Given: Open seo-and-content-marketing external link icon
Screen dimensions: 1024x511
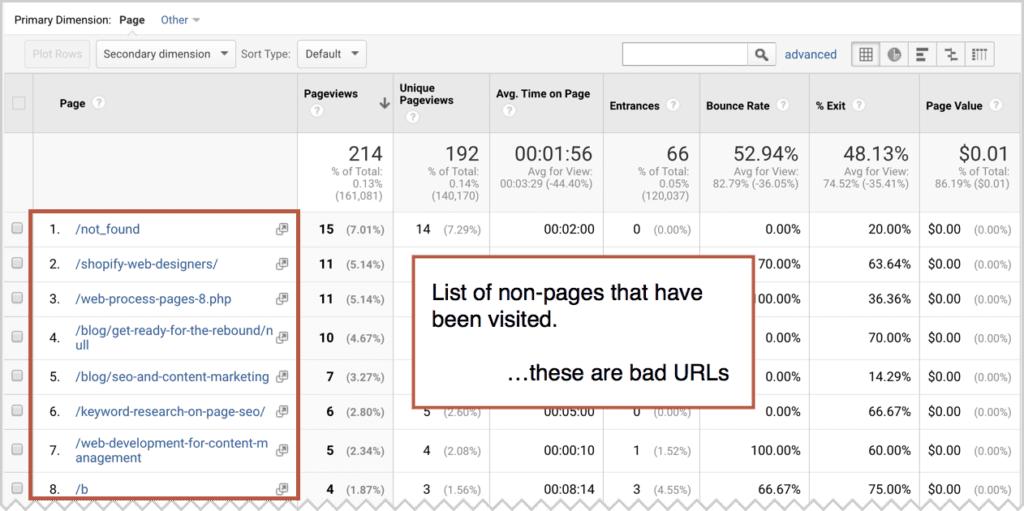Looking at the screenshot, I should 281,377.
